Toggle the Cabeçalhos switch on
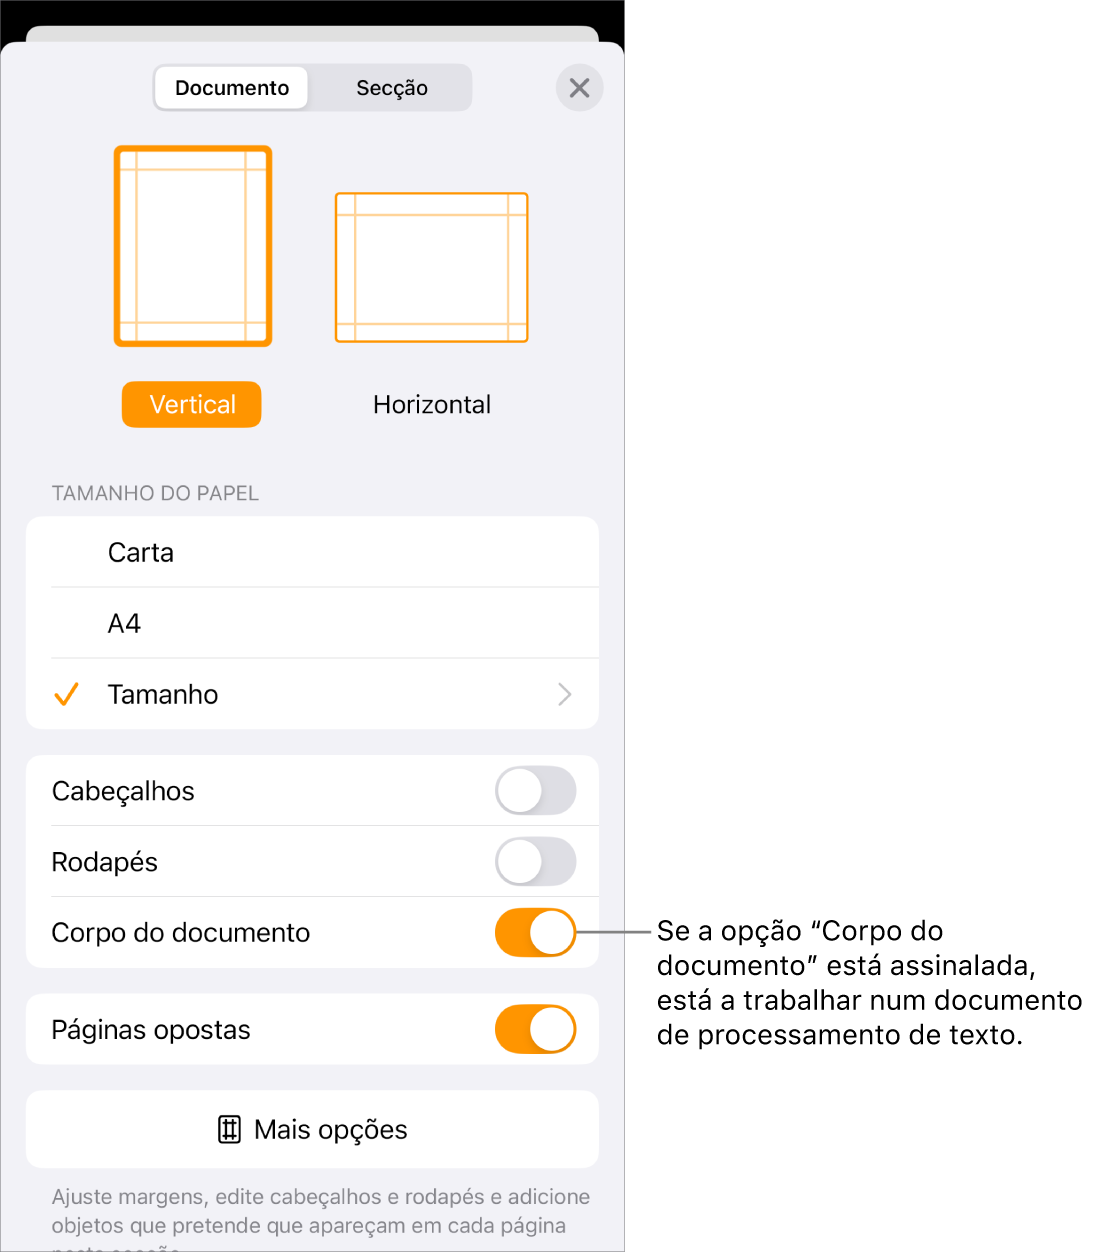 (x=536, y=791)
